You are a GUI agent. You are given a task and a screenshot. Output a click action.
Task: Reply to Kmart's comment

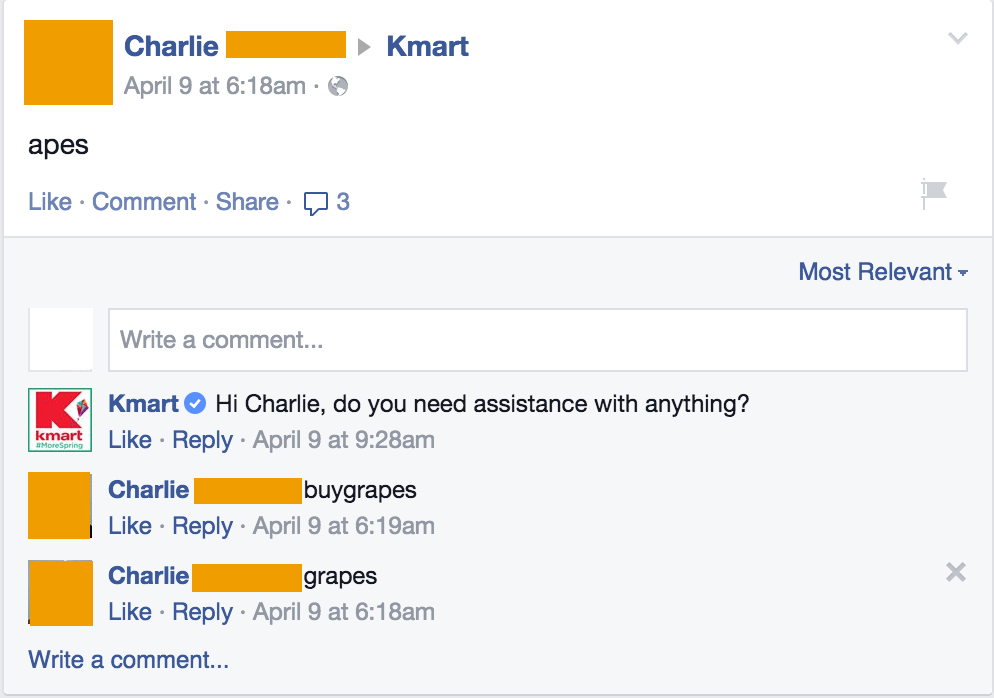pyautogui.click(x=202, y=439)
